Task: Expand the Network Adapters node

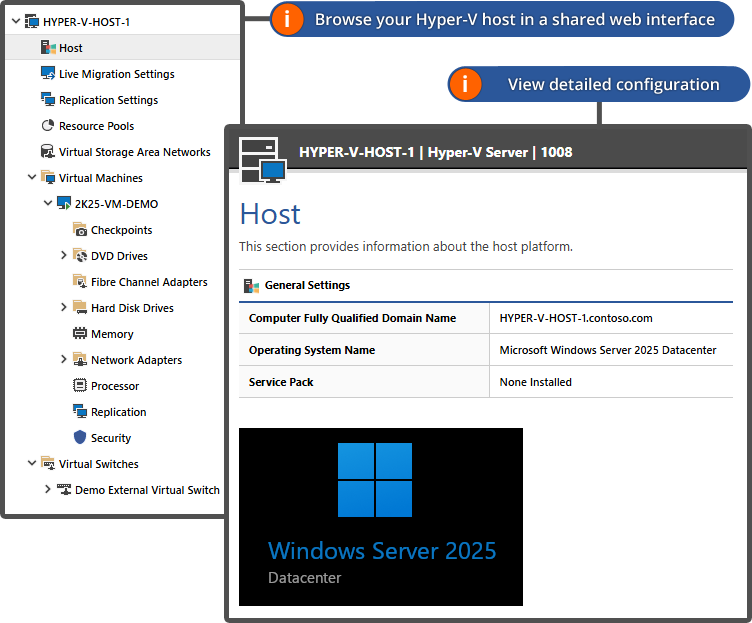Action: [x=63, y=359]
